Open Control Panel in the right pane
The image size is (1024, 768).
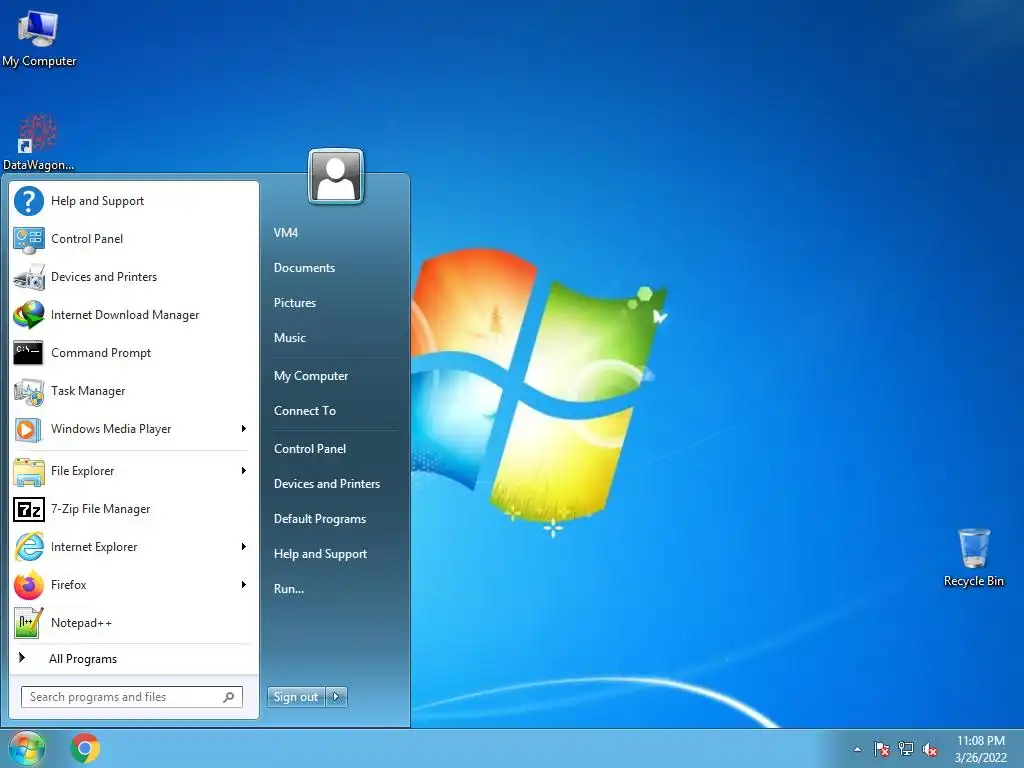coord(310,449)
